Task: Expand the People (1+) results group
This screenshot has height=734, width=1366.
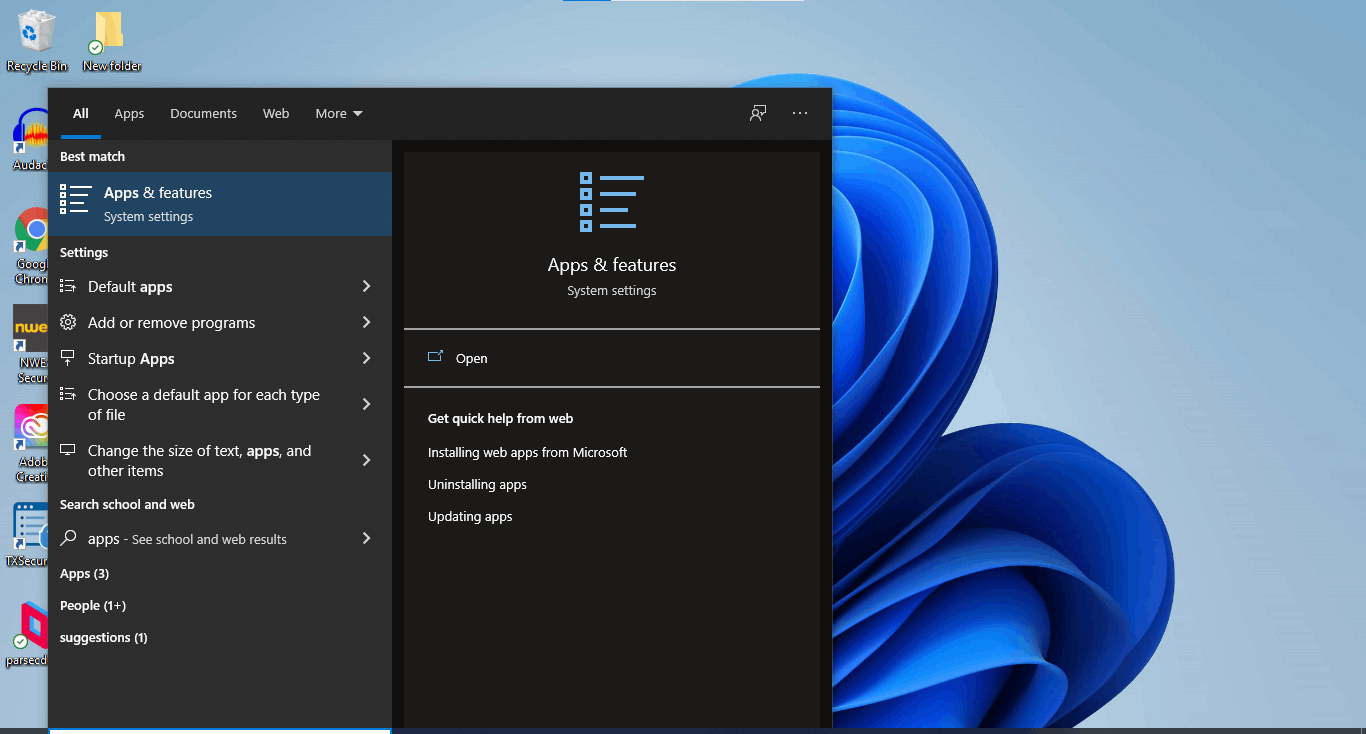Action: tap(93, 605)
